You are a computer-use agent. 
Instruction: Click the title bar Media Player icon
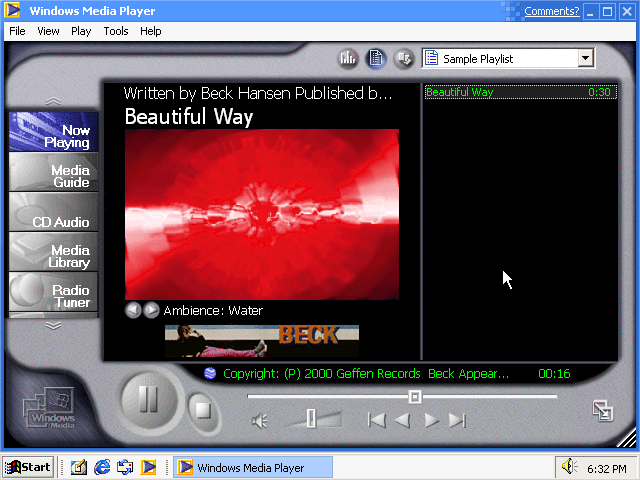click(12, 11)
